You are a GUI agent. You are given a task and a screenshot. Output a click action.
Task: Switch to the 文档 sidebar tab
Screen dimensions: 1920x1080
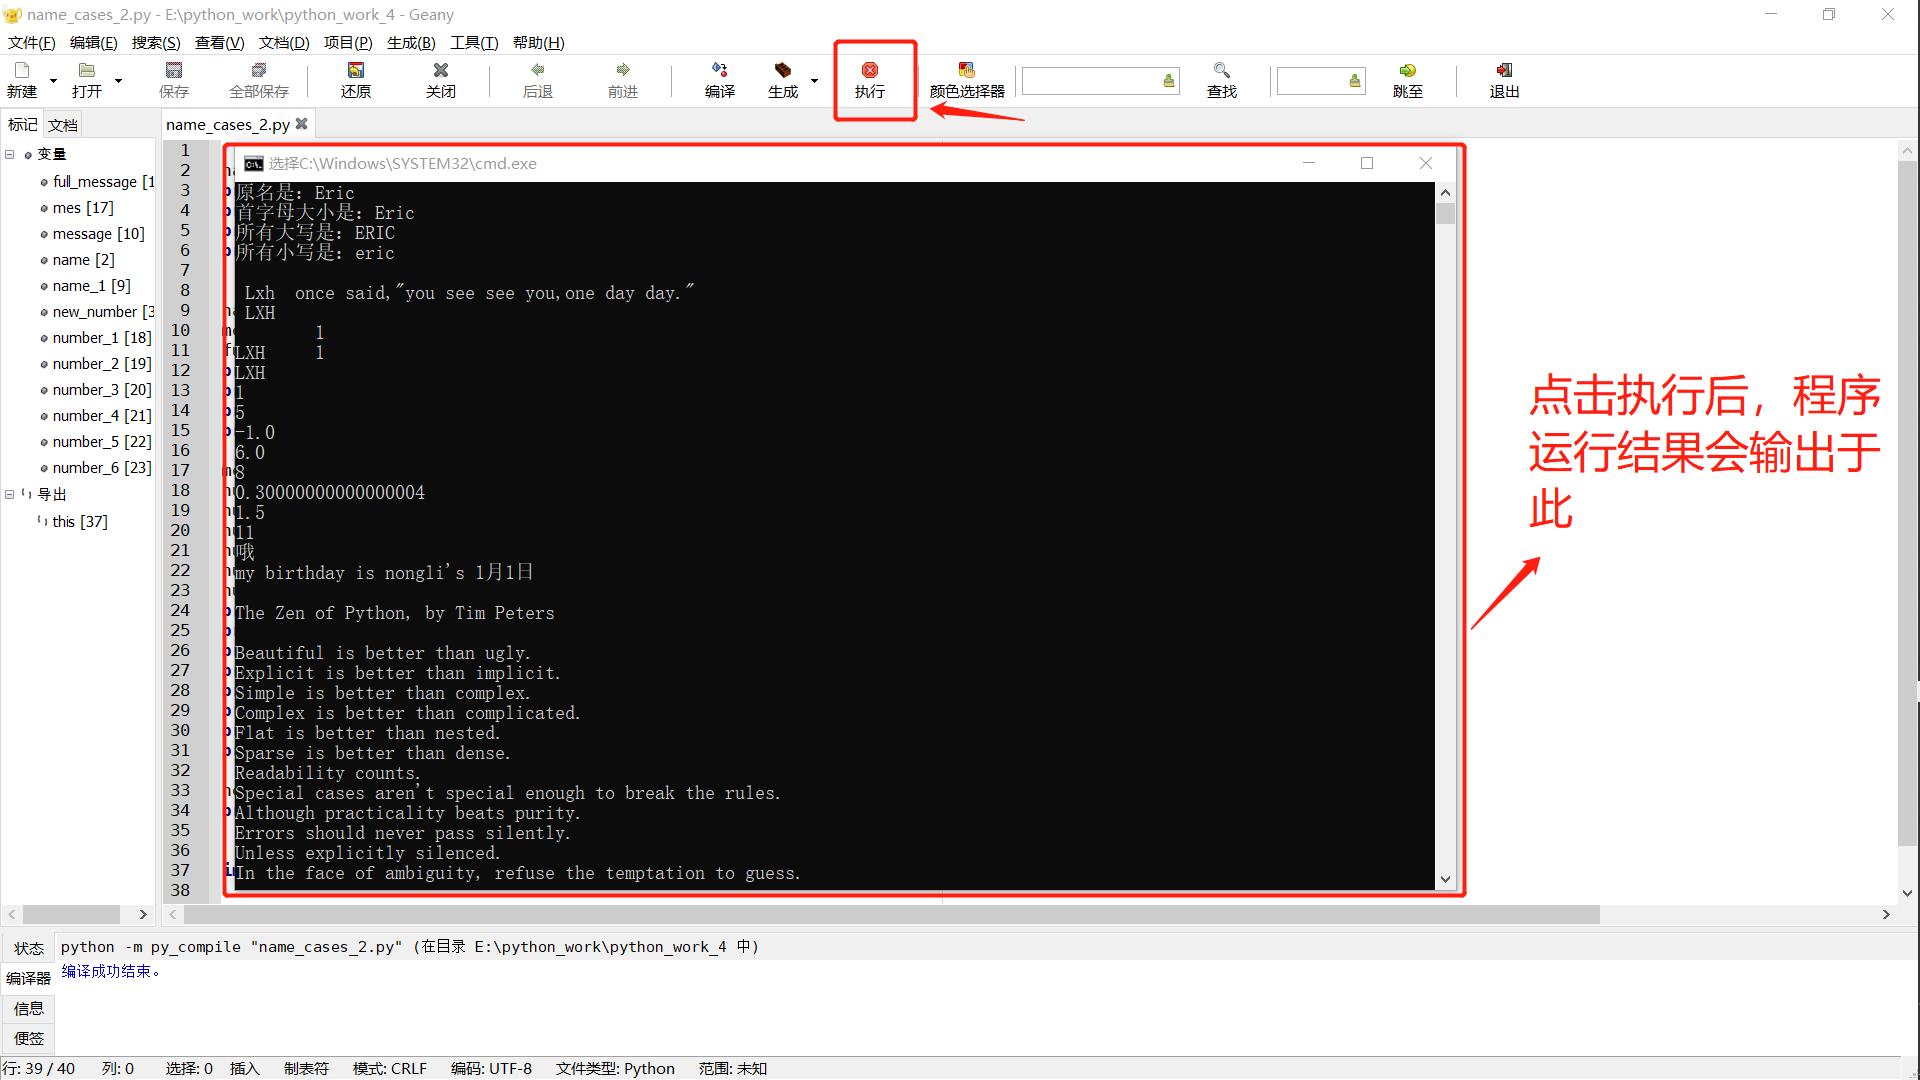coord(63,125)
